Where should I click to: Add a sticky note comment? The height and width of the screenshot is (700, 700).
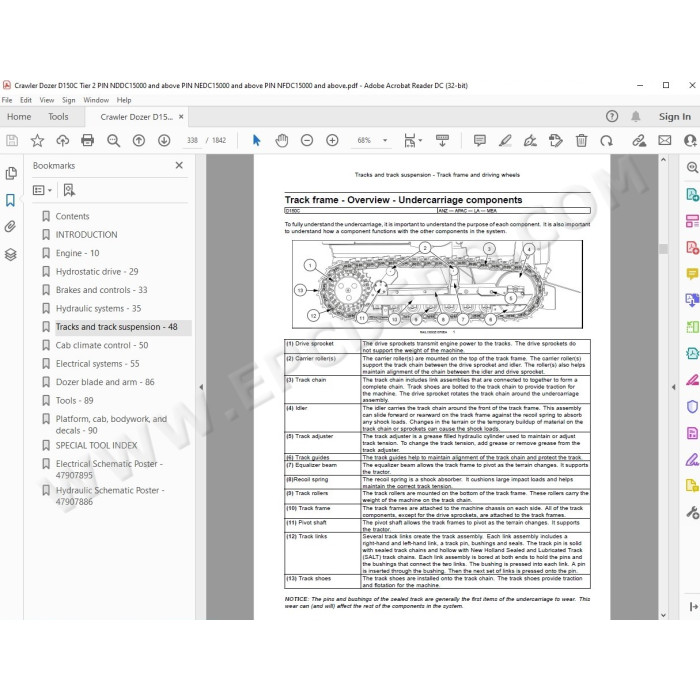point(479,141)
